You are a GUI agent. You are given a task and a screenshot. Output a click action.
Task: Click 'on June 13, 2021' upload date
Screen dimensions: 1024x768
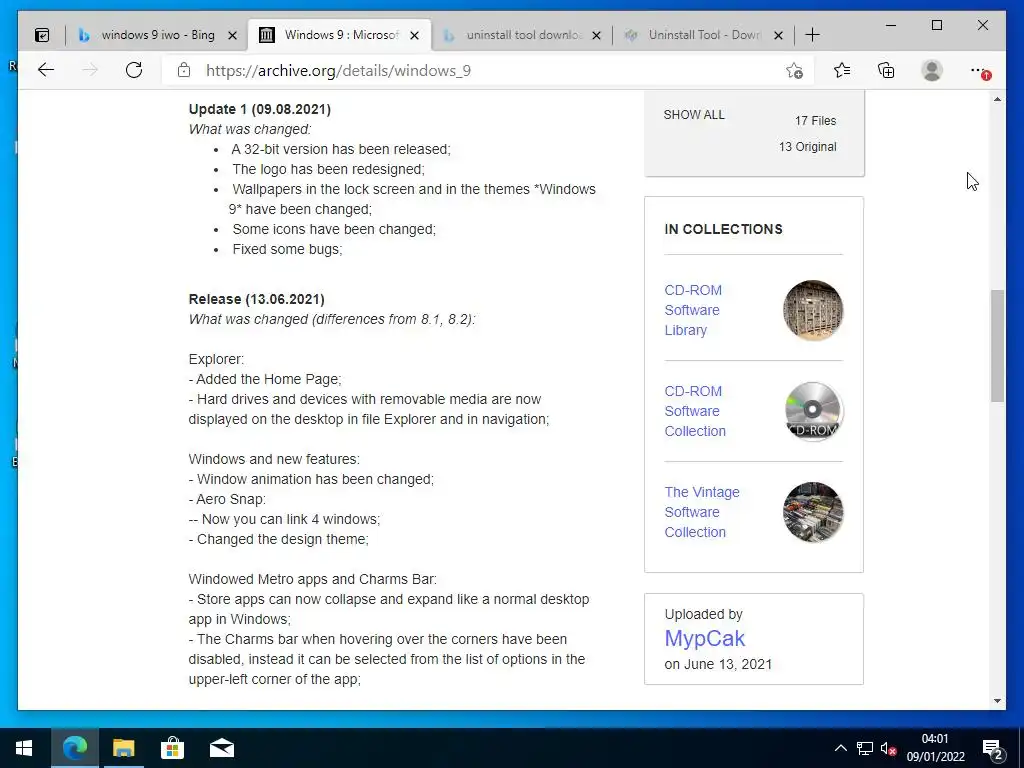(718, 664)
